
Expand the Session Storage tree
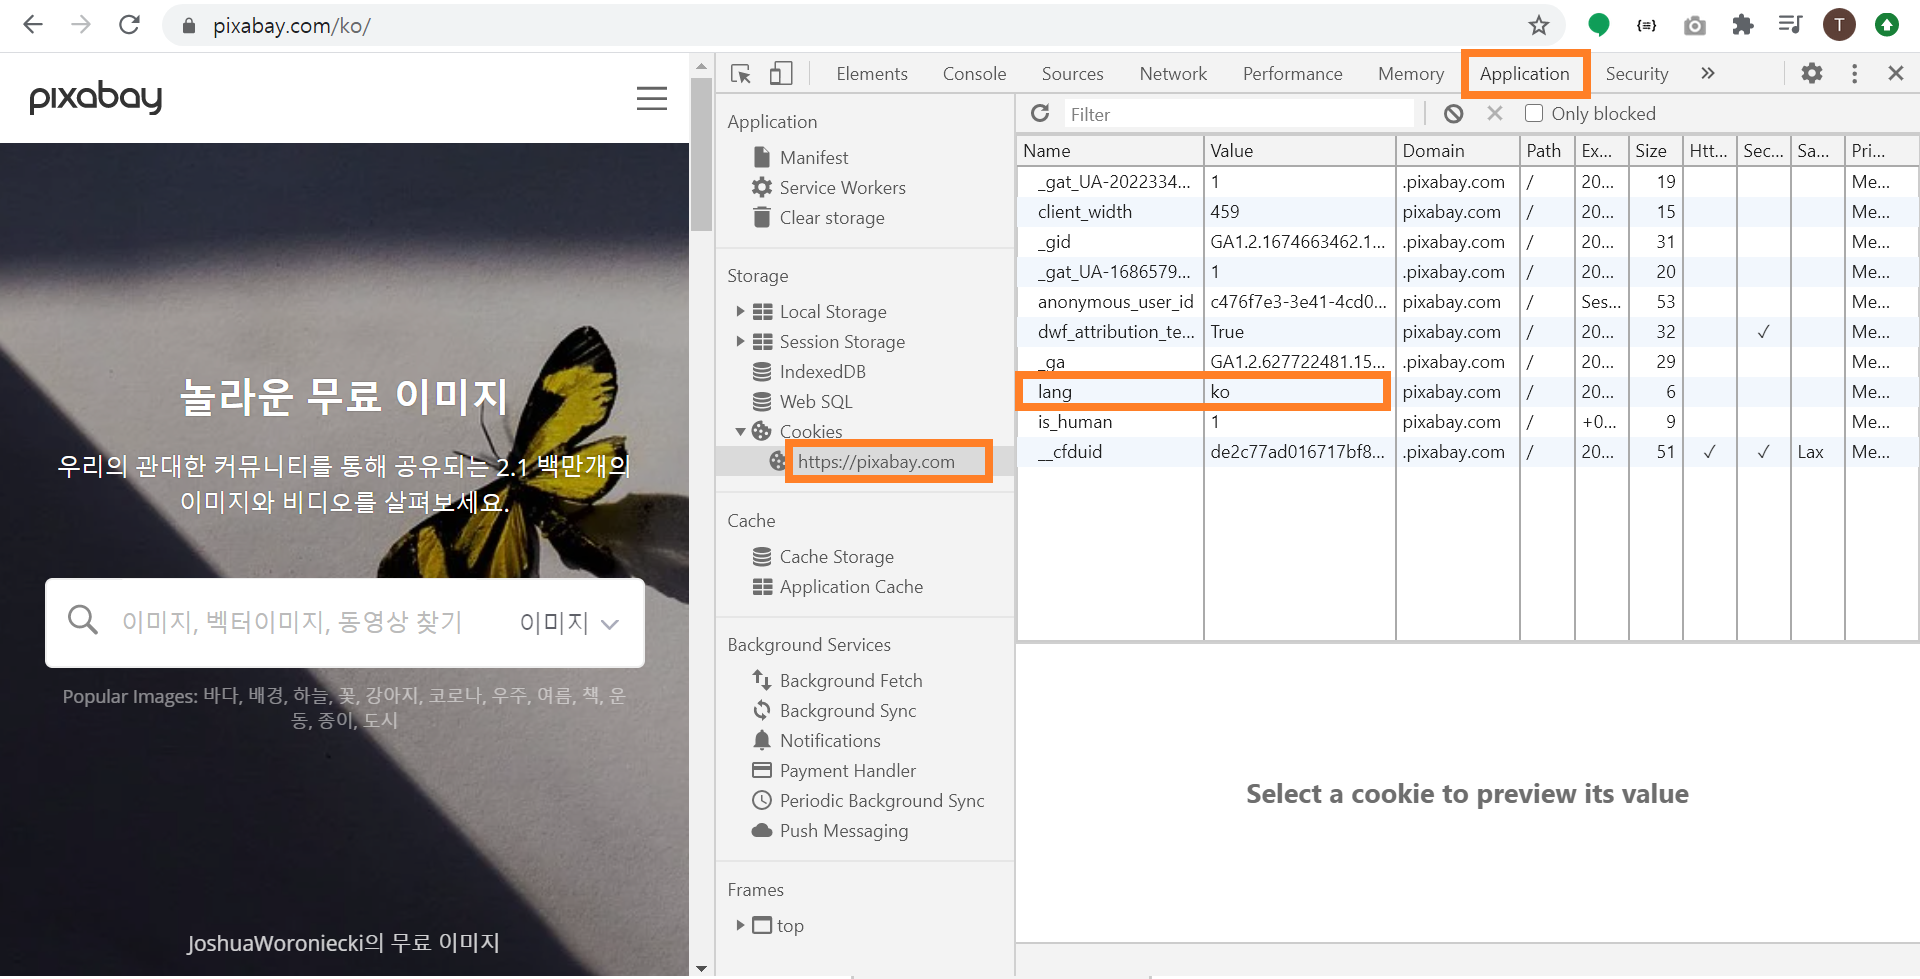pyautogui.click(x=740, y=341)
